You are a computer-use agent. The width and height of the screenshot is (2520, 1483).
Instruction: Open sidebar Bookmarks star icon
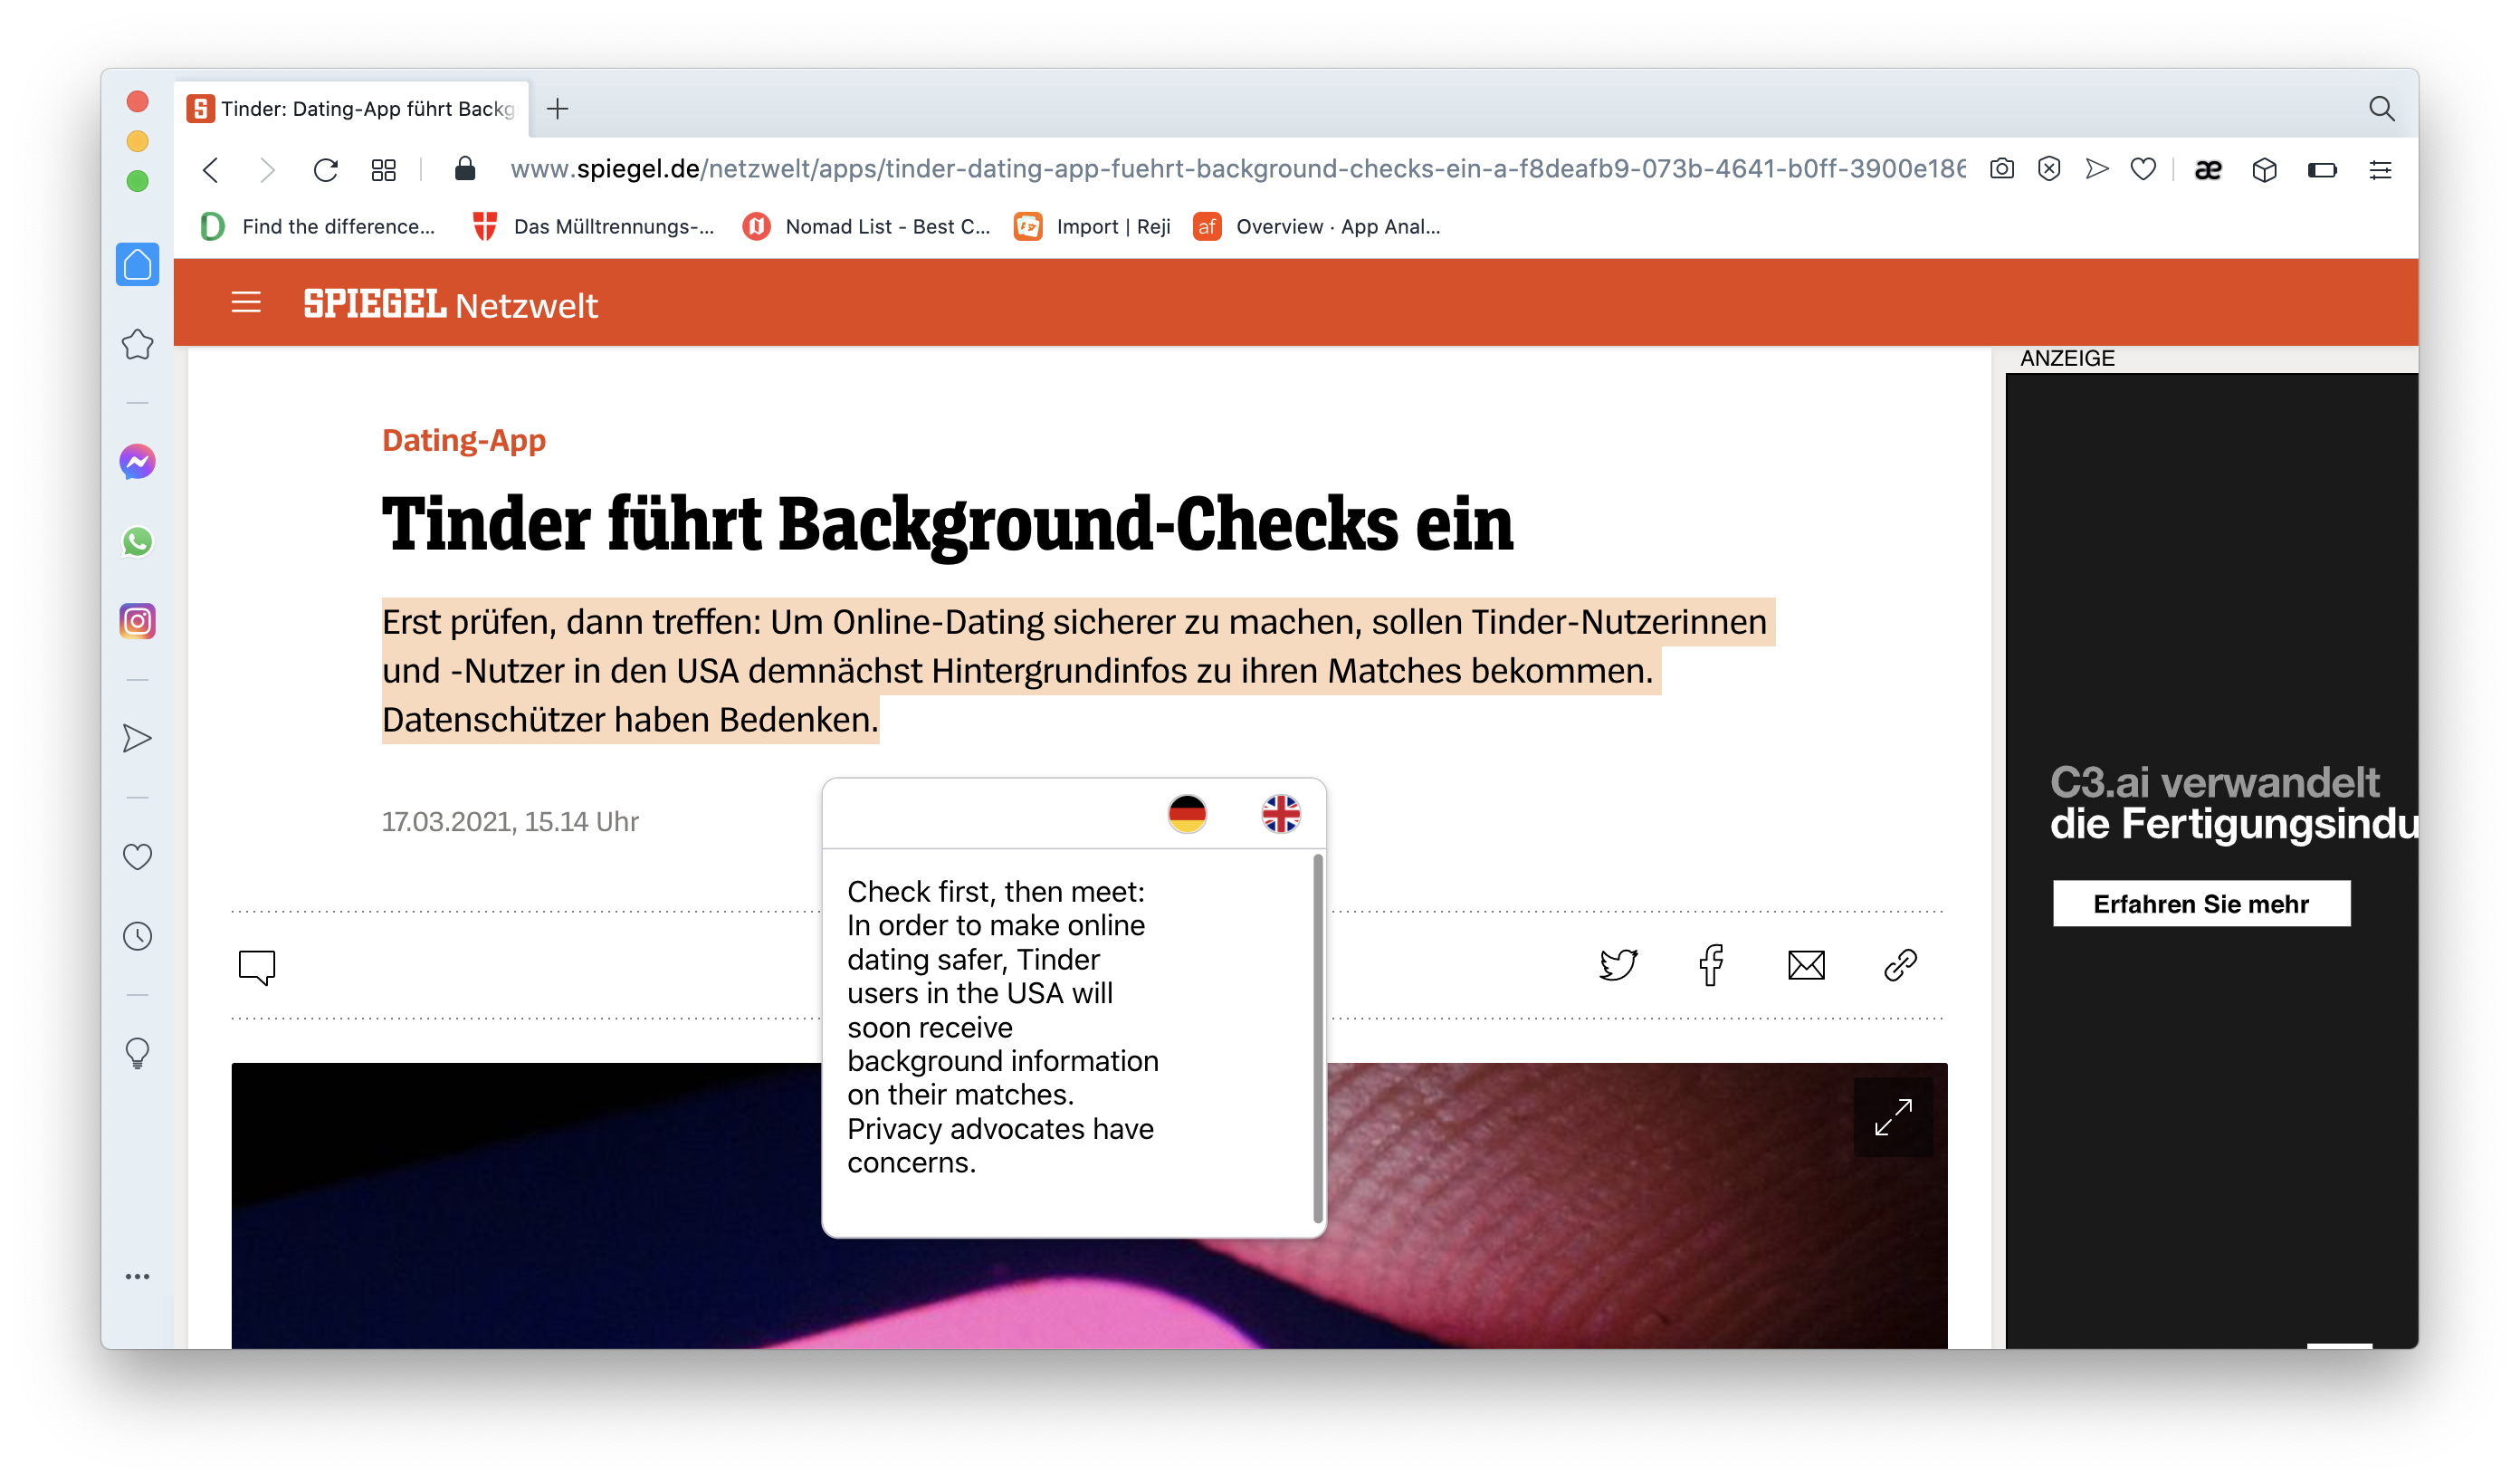(x=138, y=344)
